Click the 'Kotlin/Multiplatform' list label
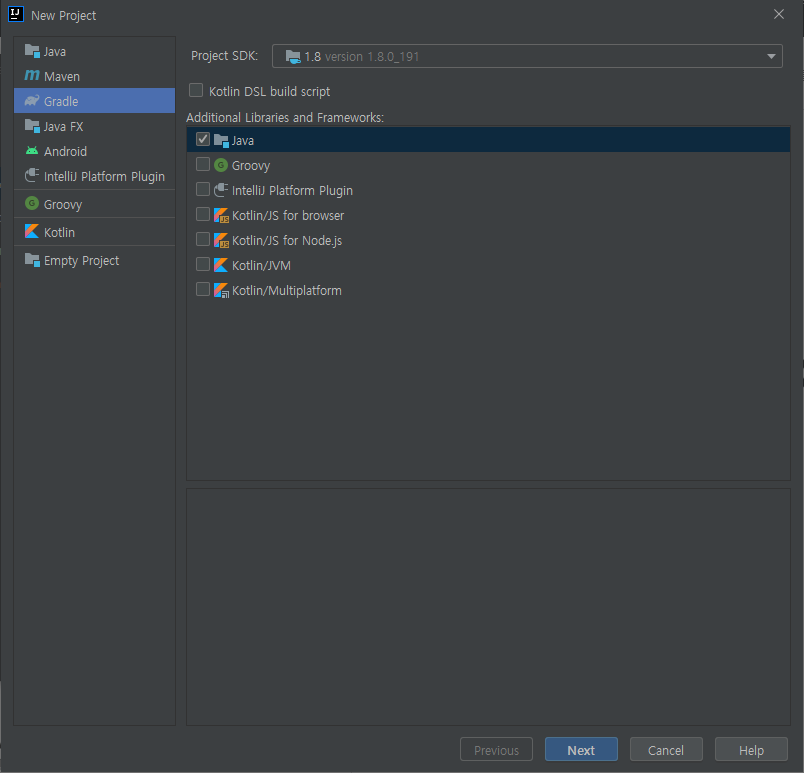Screen dimensions: 804x773 pos(287,291)
